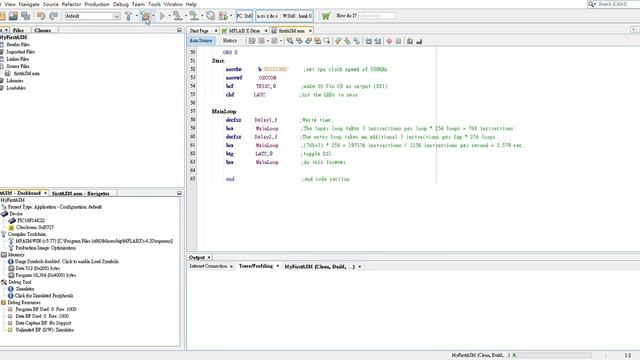The width and height of the screenshot is (640, 360).
Task: Click the Stop Macro Recording icon
Action: click(x=398, y=41)
